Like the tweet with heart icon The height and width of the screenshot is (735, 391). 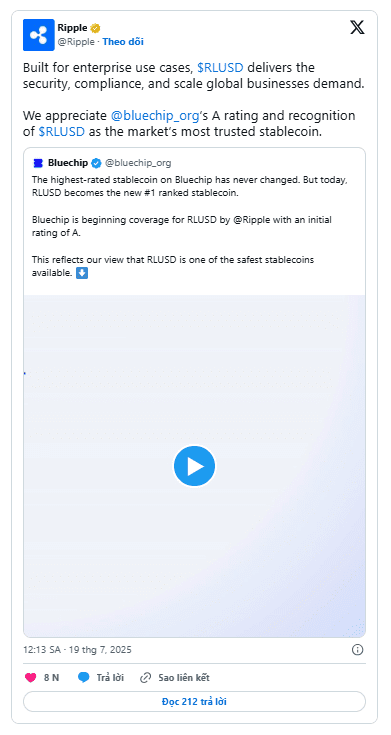30,677
